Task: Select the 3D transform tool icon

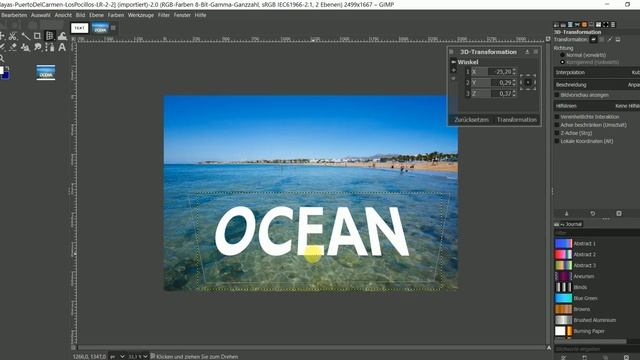Action: coord(49,36)
